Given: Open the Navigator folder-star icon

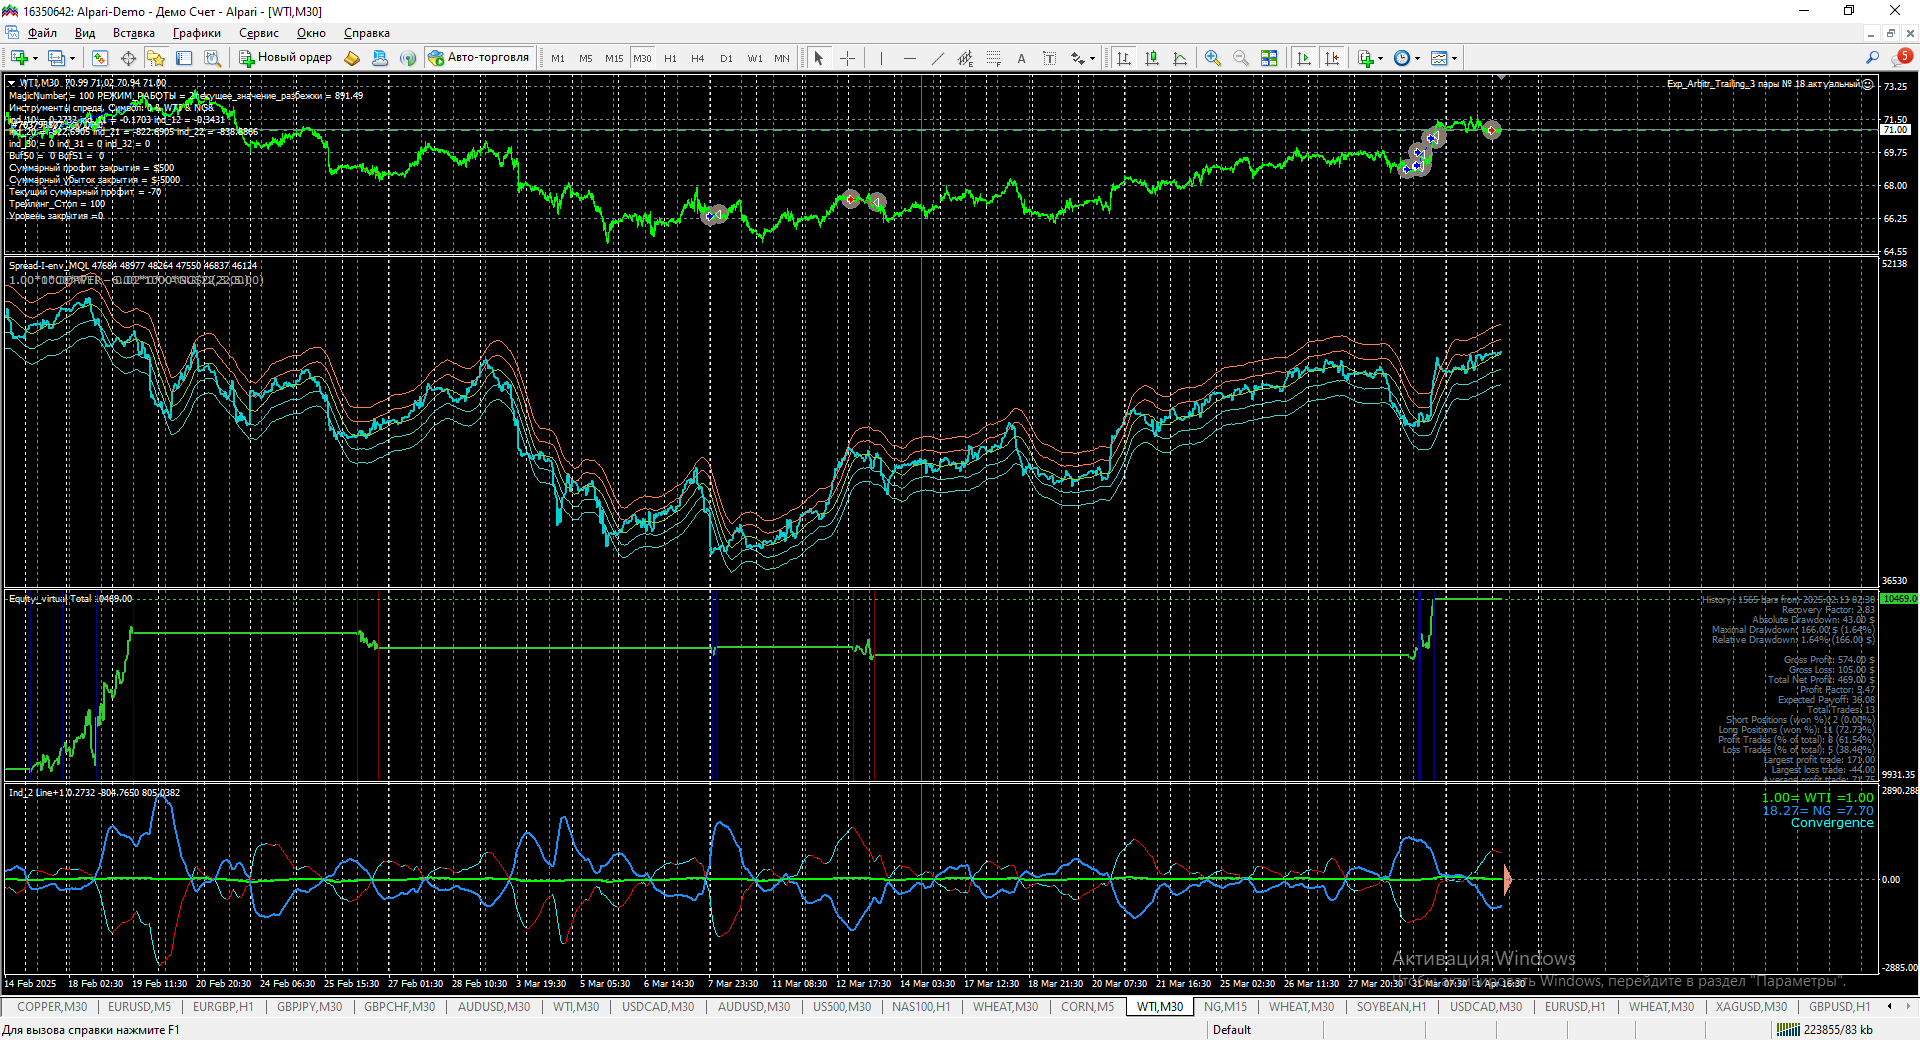Looking at the screenshot, I should 156,58.
